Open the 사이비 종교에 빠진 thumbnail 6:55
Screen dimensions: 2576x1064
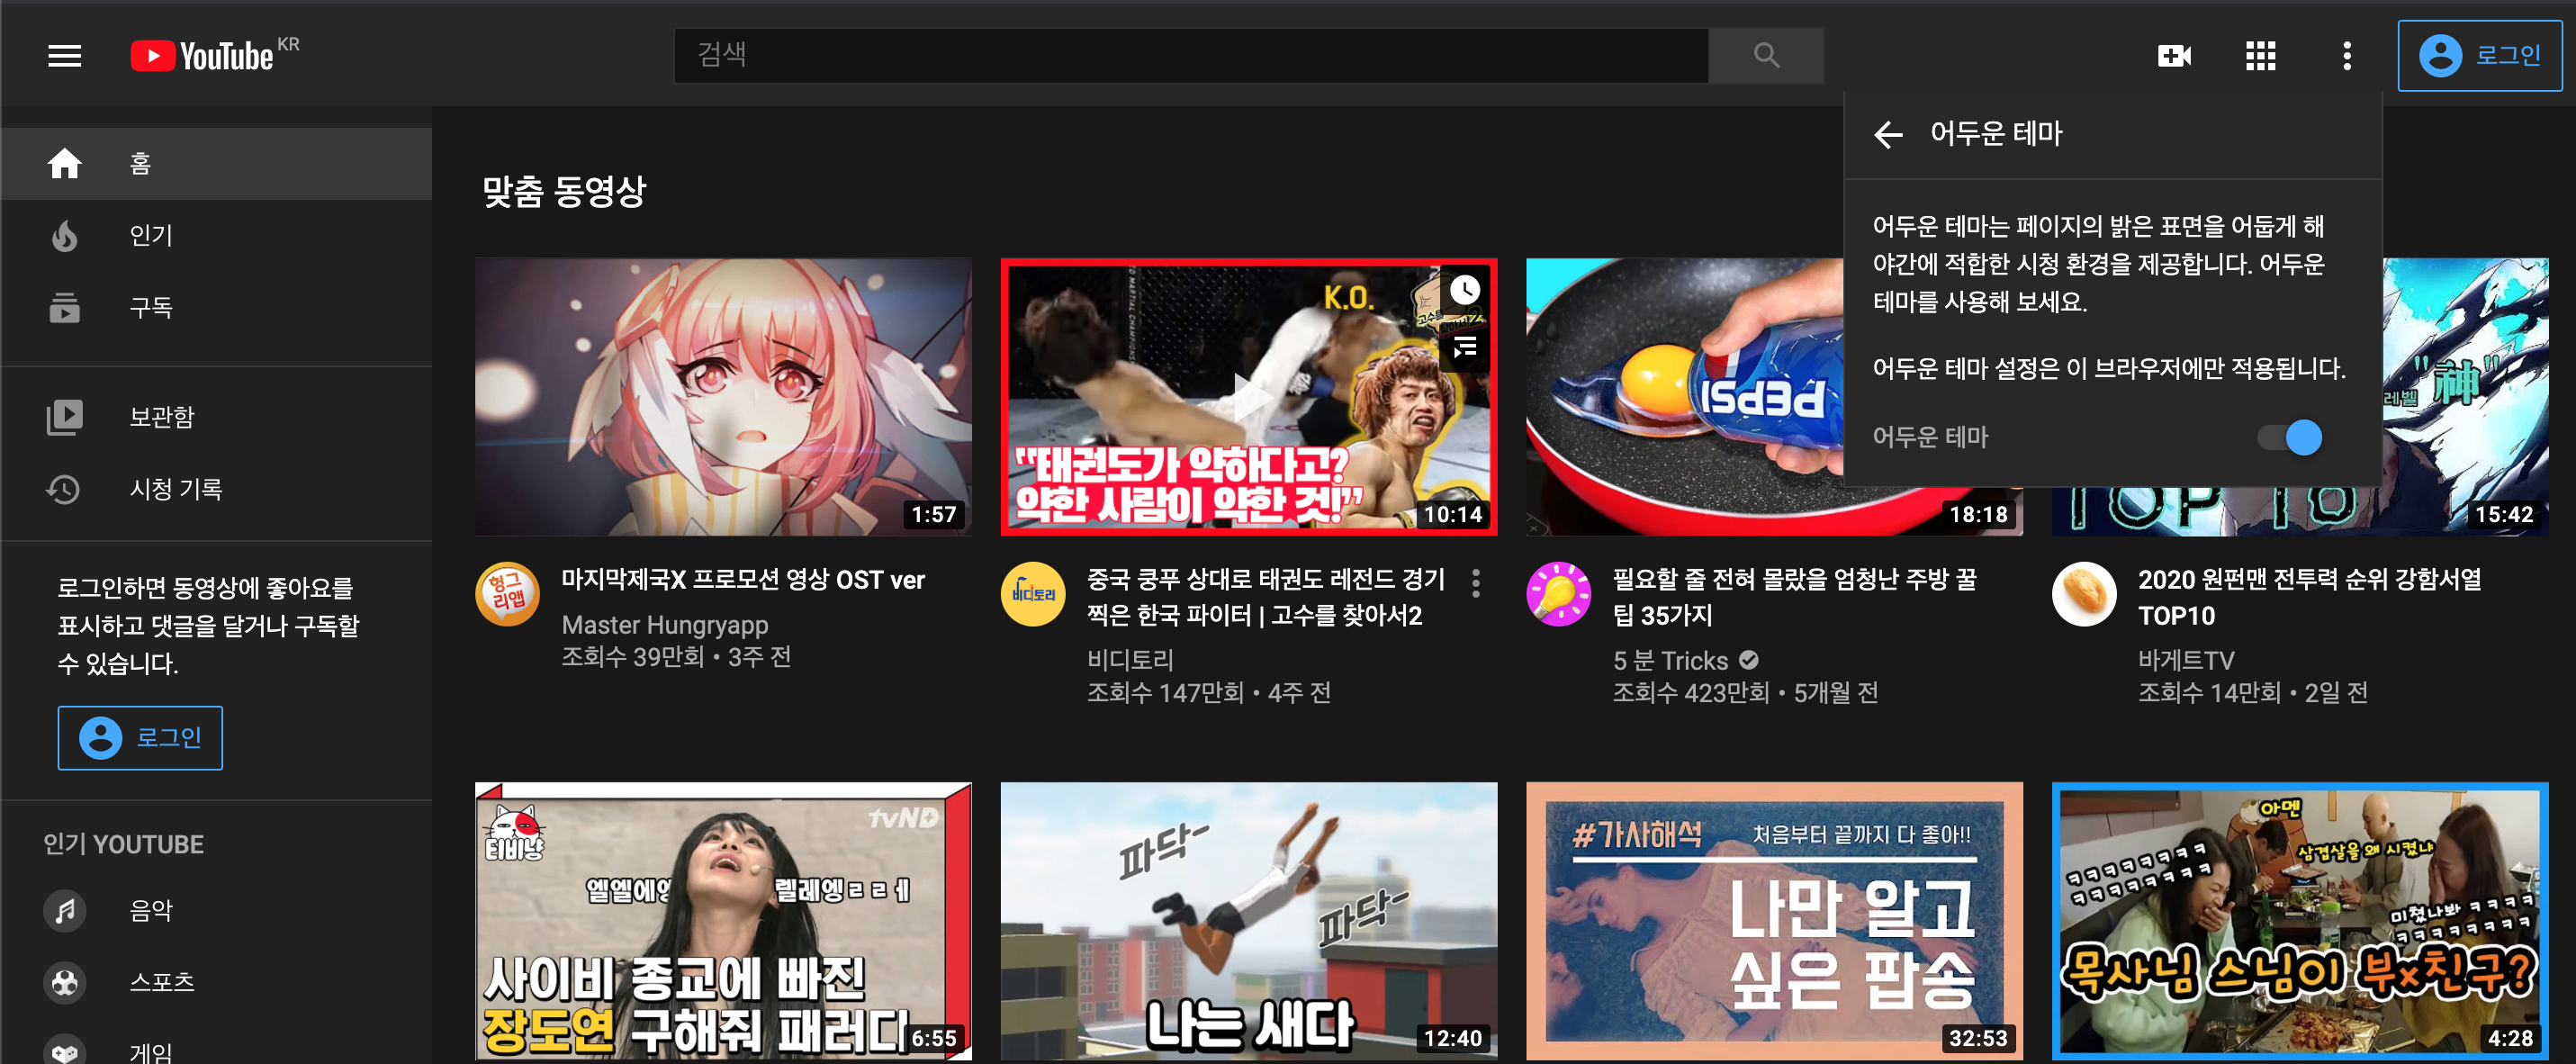[723, 921]
